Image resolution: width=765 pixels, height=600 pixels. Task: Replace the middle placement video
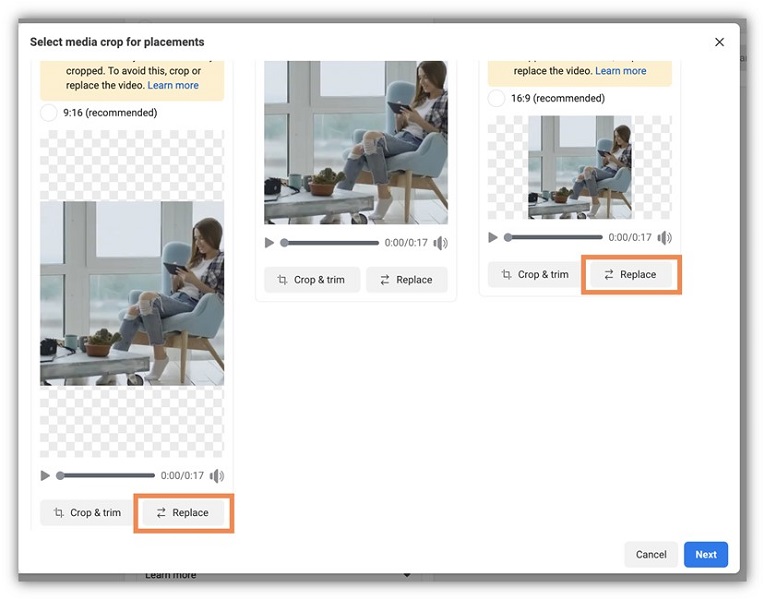coord(406,280)
